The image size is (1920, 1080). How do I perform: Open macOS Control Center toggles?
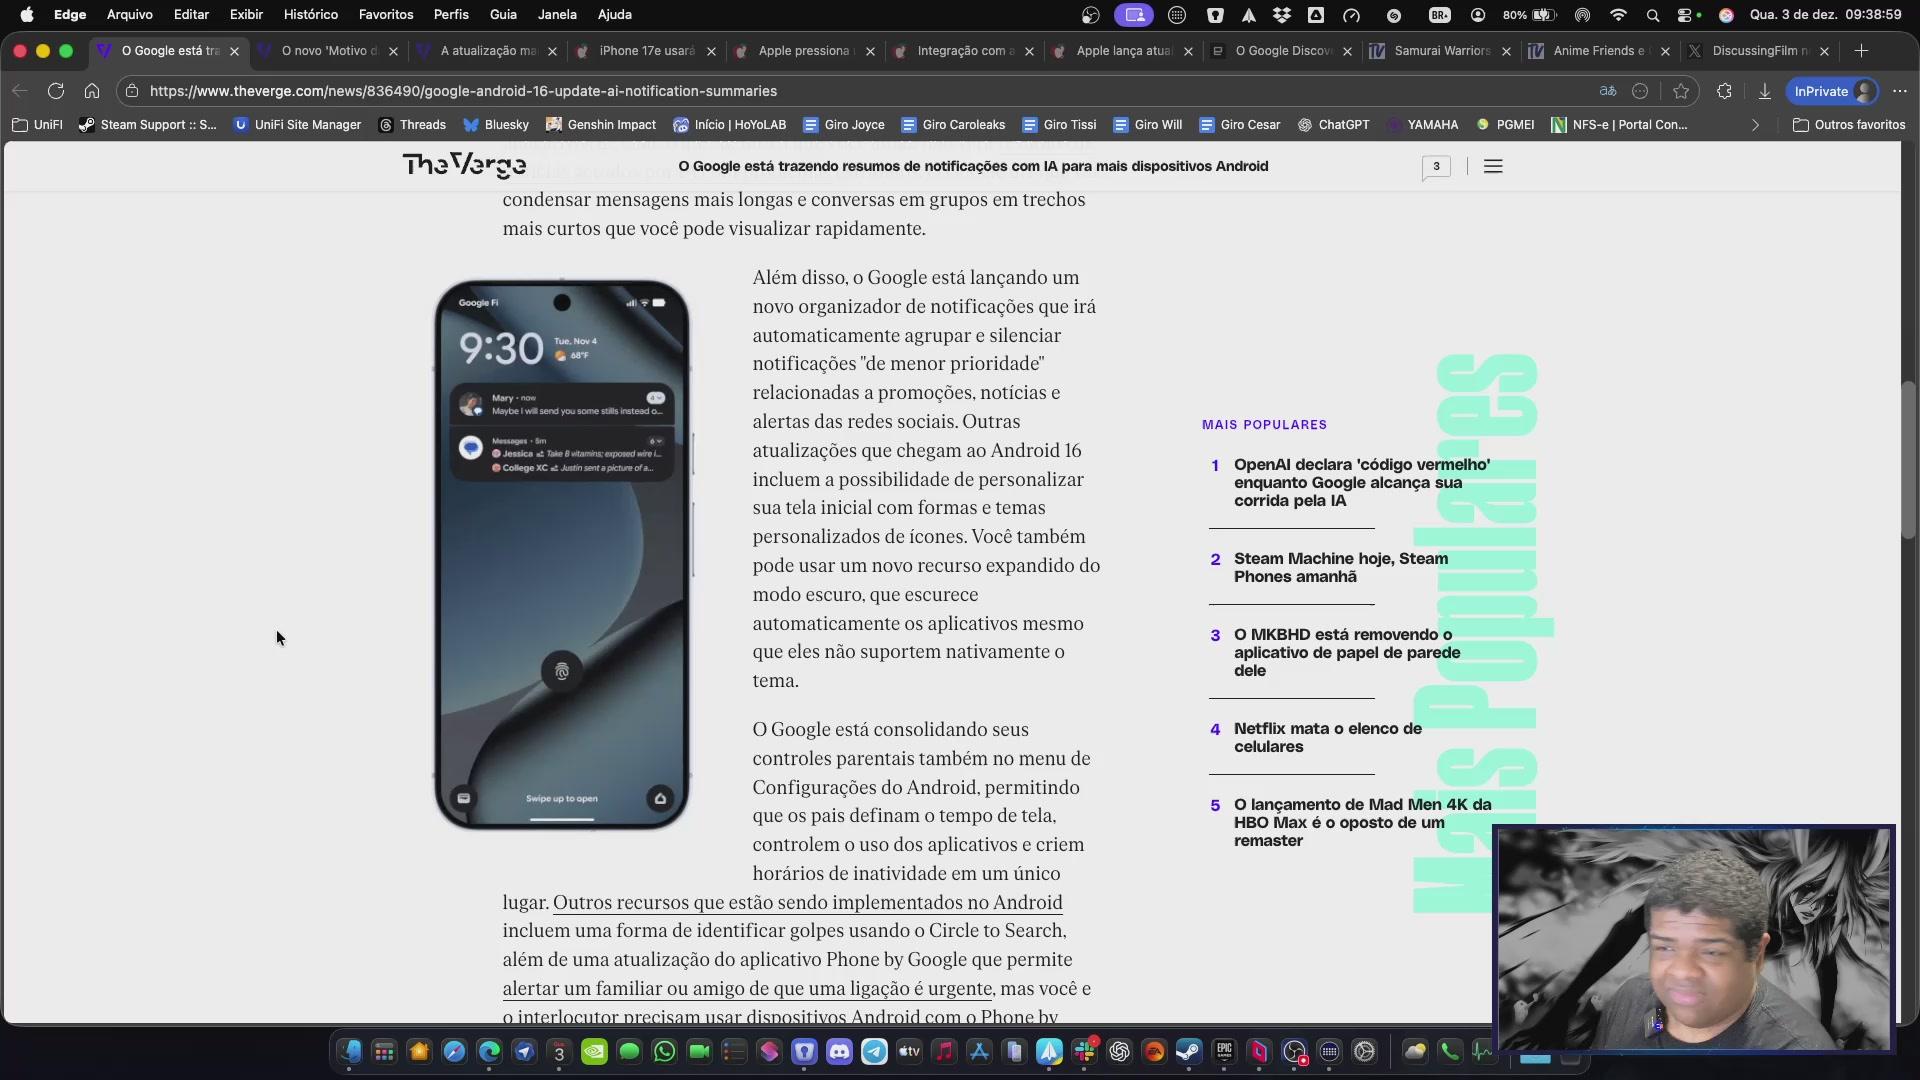pos(1685,15)
